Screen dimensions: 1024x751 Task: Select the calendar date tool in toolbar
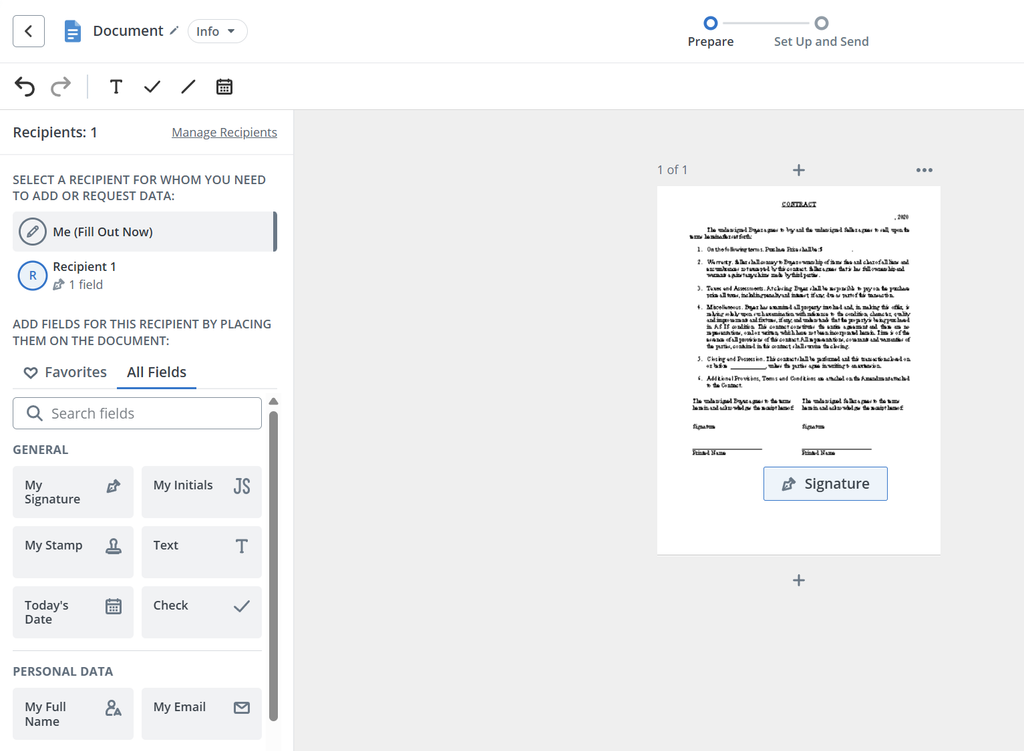[x=224, y=86]
